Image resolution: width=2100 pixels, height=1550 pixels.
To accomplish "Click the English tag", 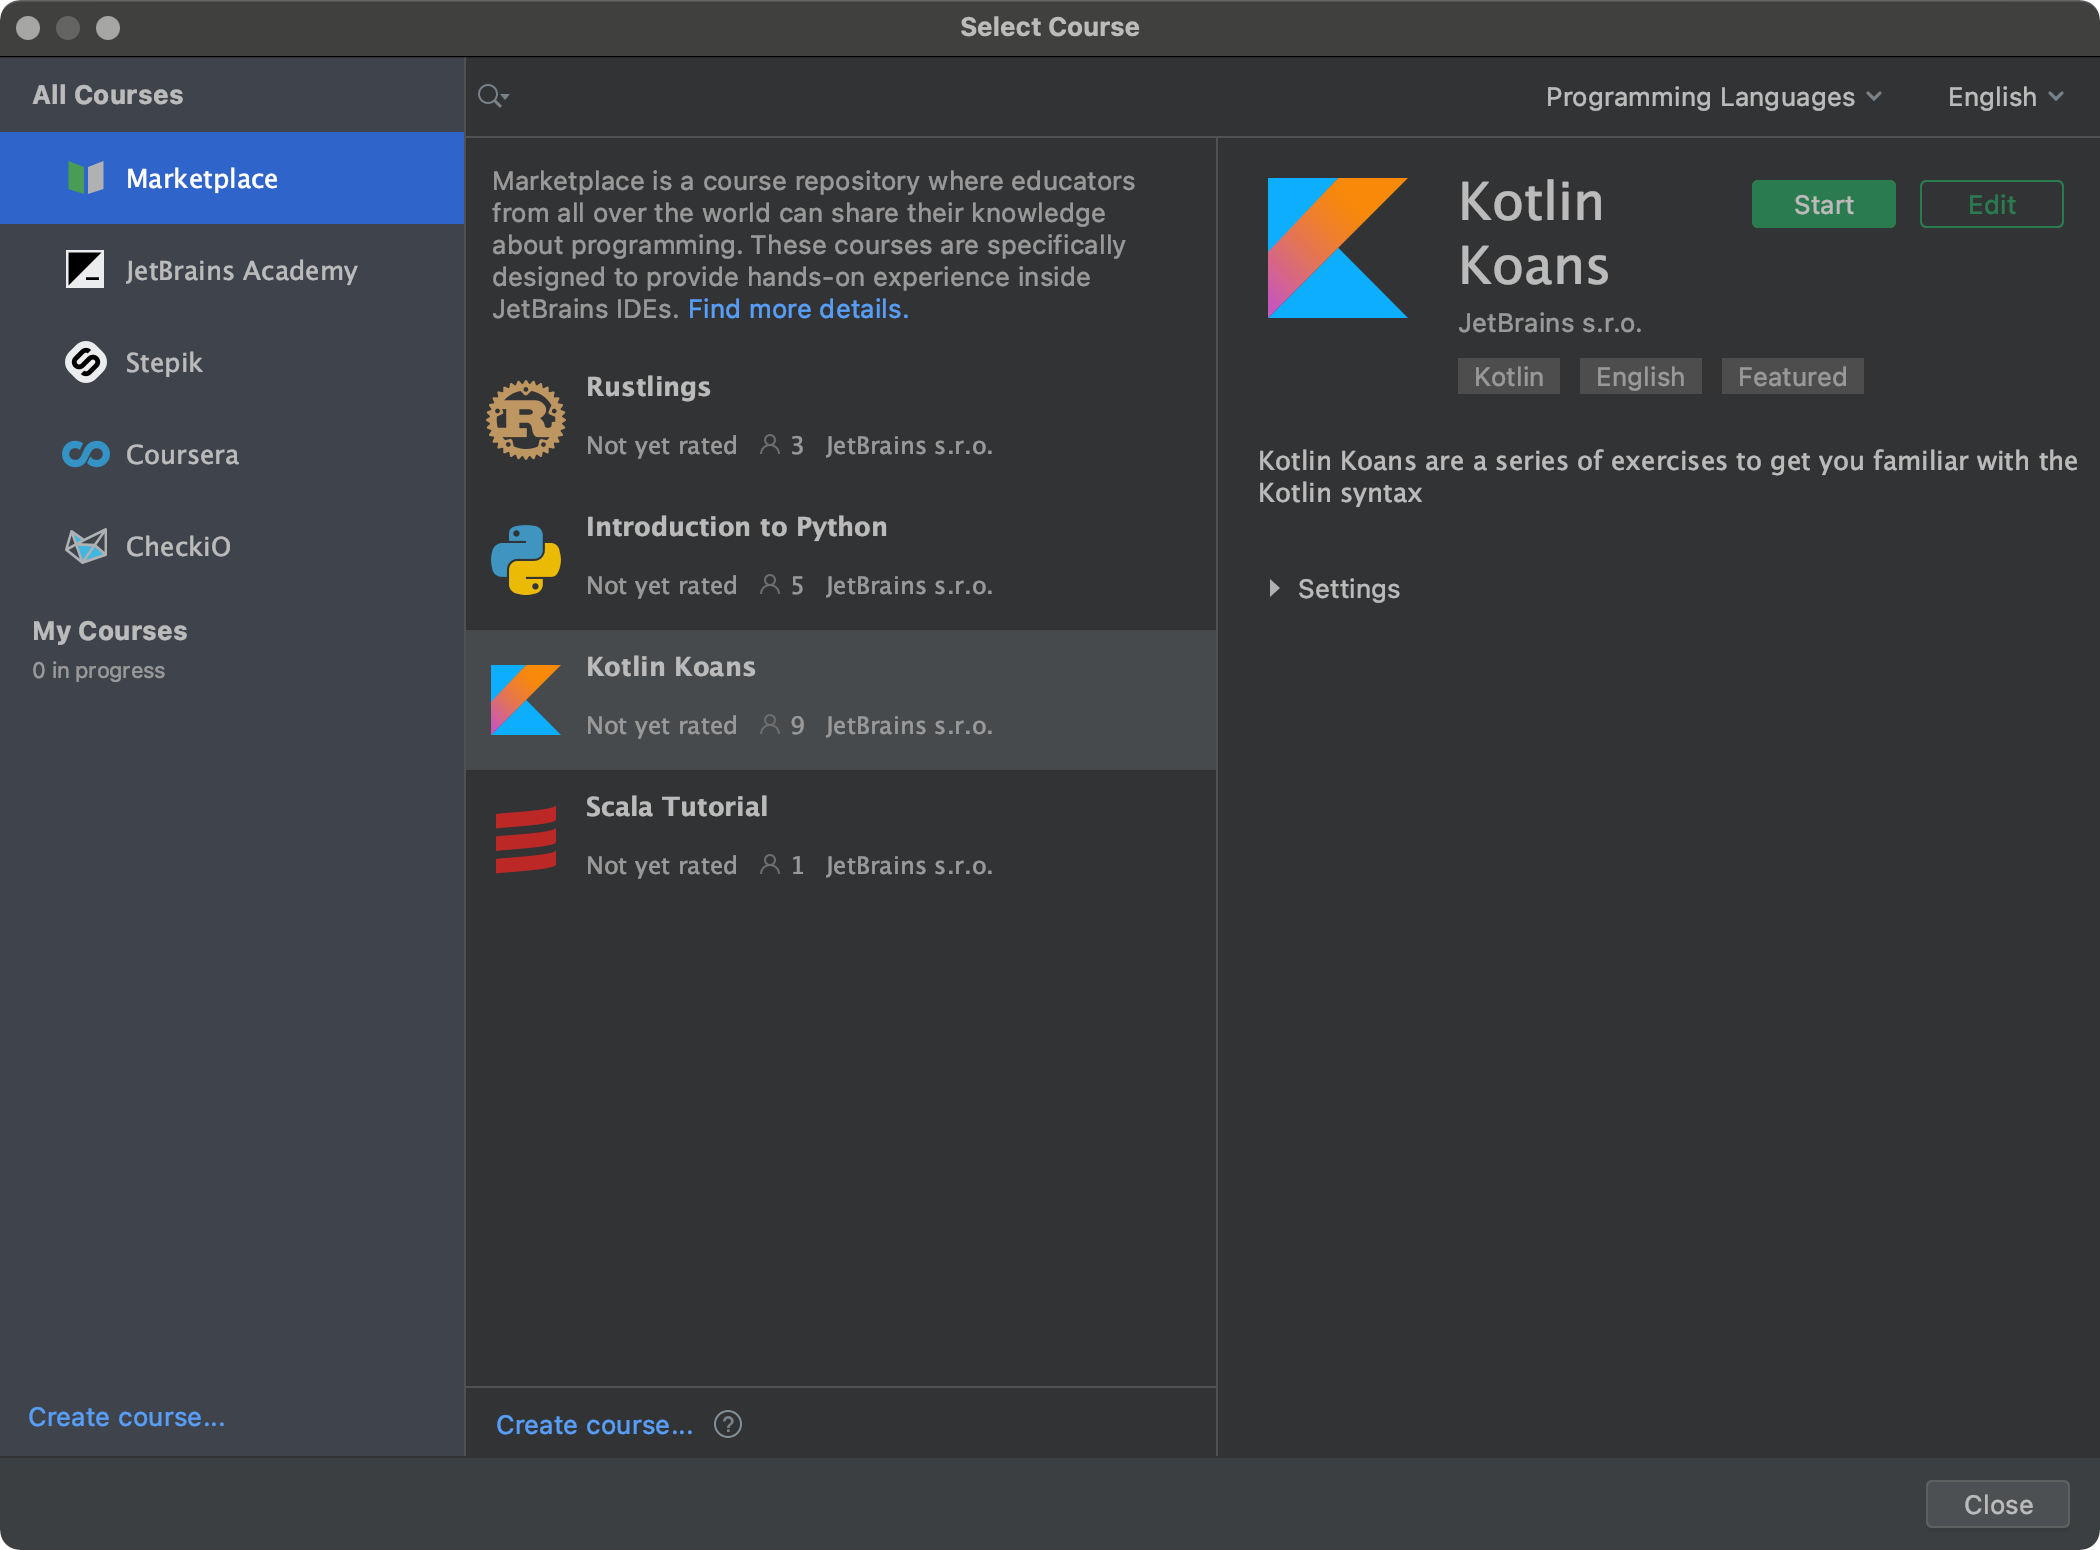I will click(1641, 376).
